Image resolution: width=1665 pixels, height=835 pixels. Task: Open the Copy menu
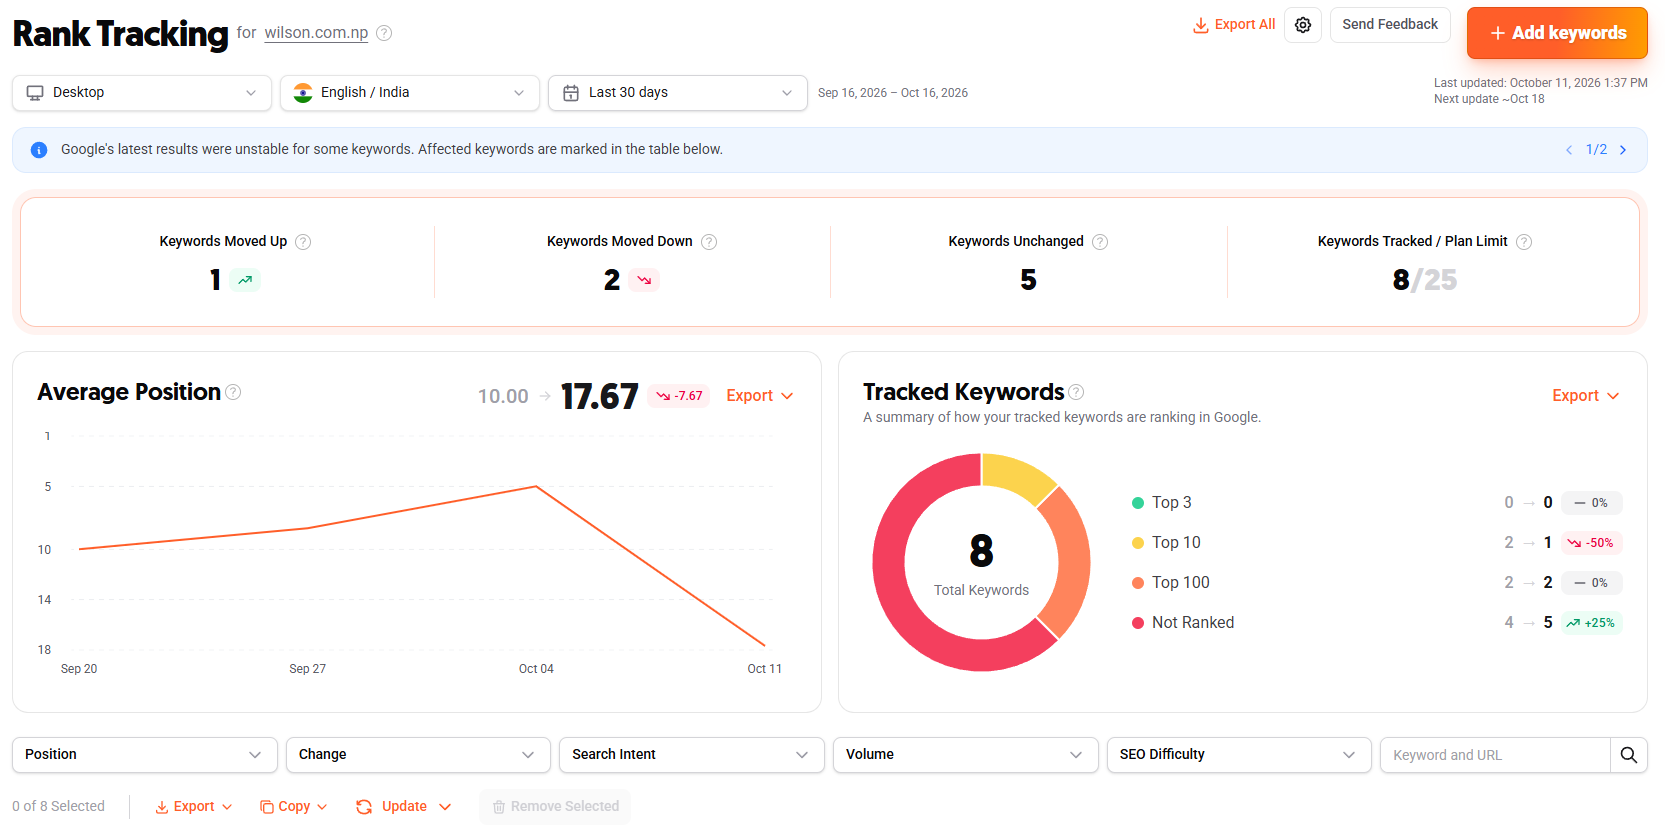tap(294, 807)
